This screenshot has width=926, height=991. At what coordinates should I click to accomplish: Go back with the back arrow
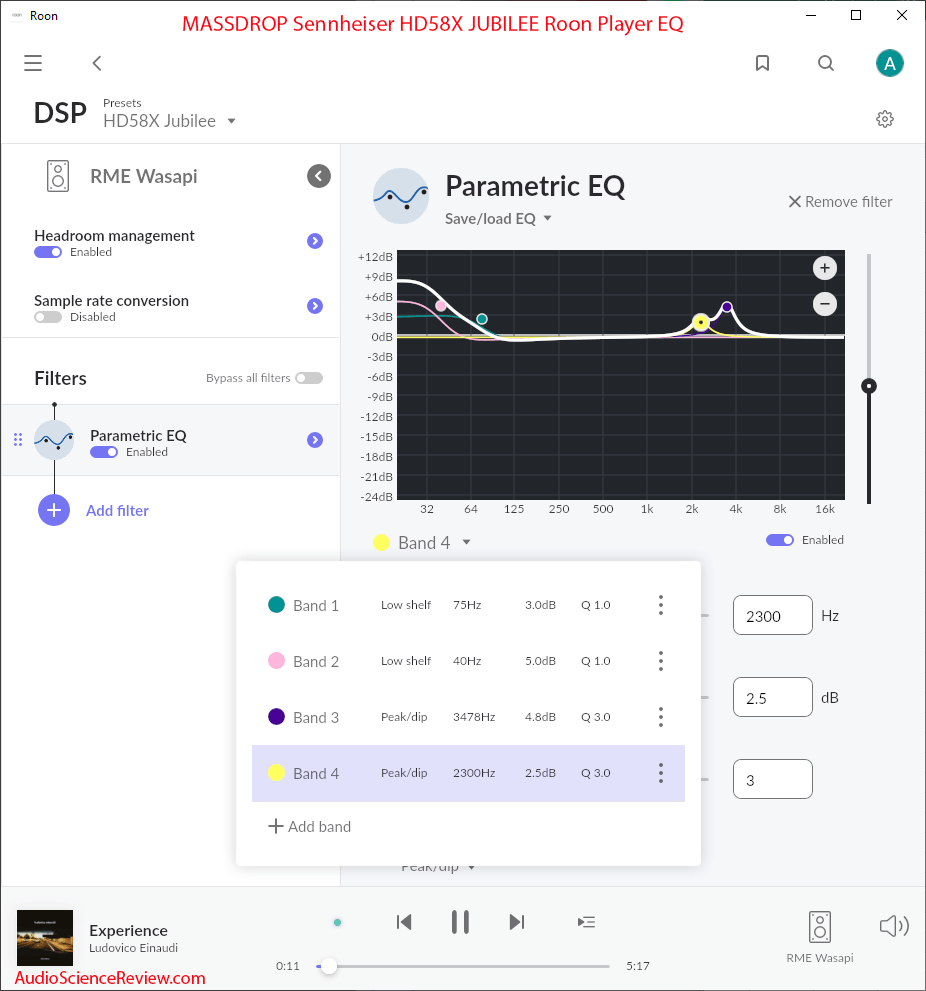pyautogui.click(x=97, y=63)
